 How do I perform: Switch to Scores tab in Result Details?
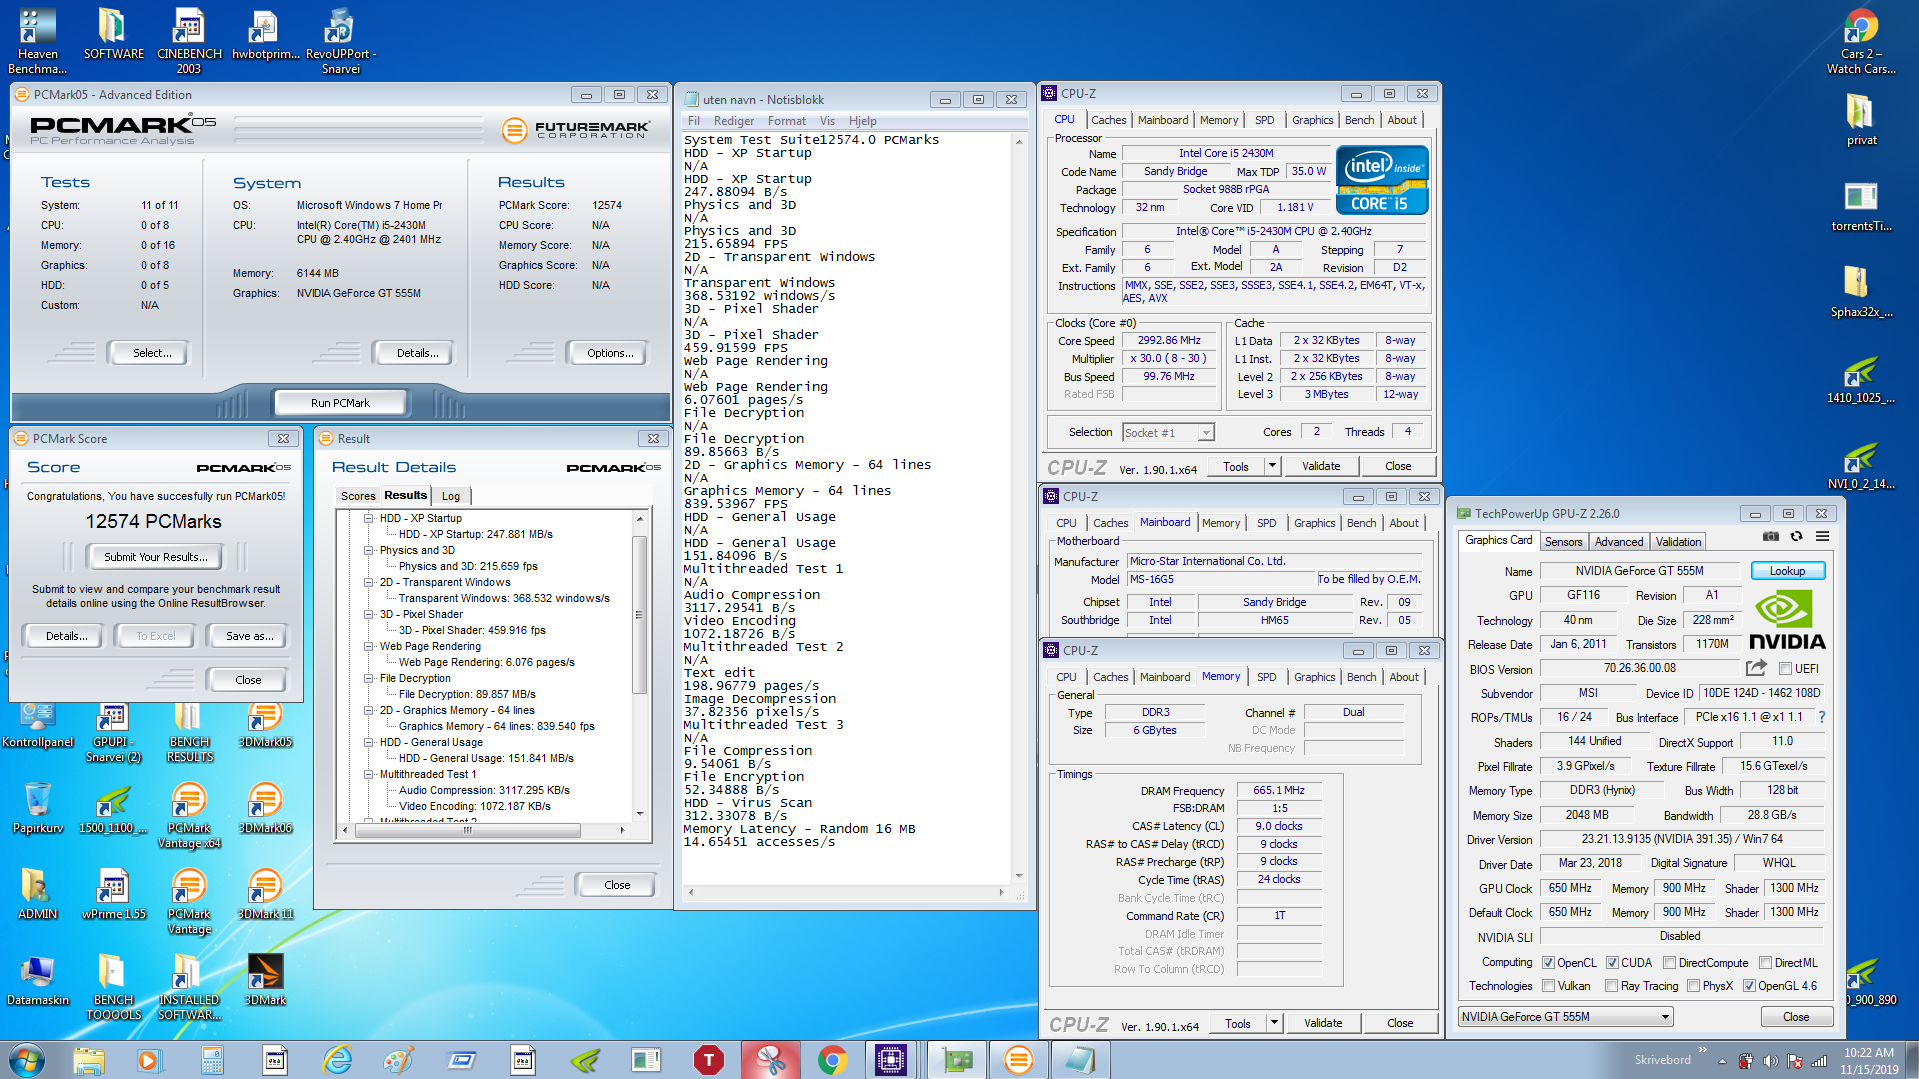(x=358, y=496)
